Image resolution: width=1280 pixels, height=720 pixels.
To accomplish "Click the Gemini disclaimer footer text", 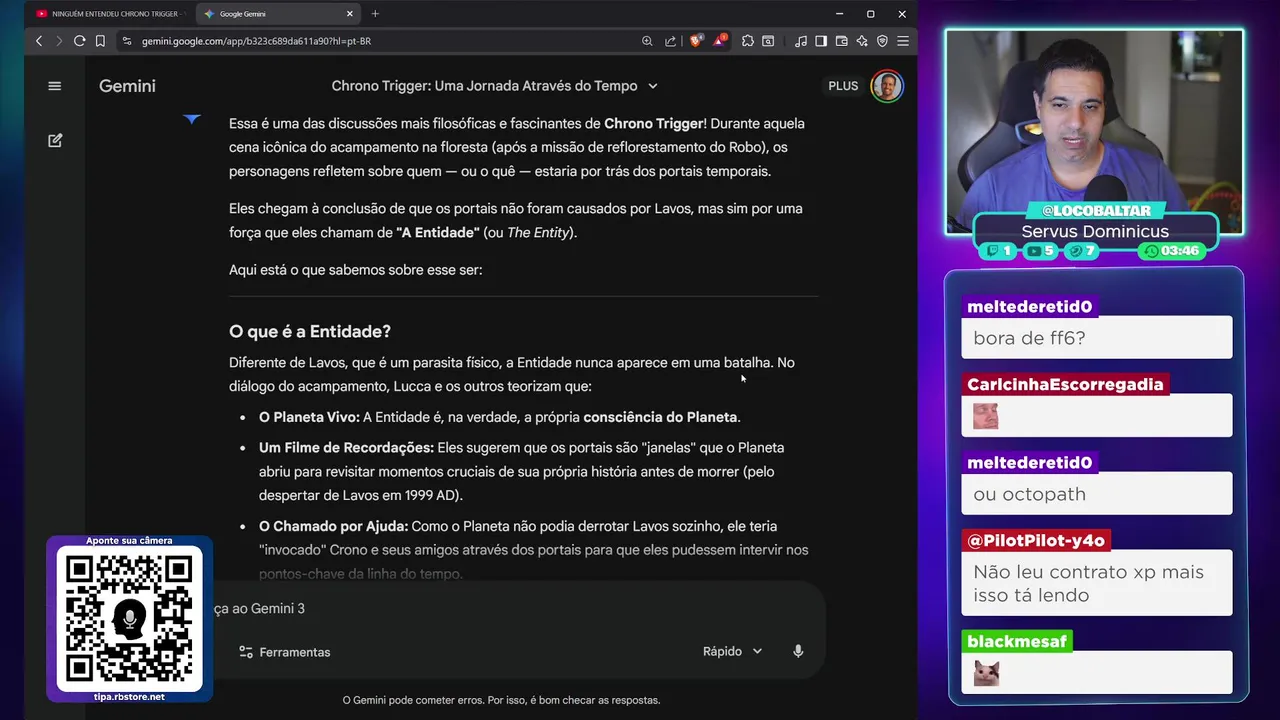I will [501, 700].
